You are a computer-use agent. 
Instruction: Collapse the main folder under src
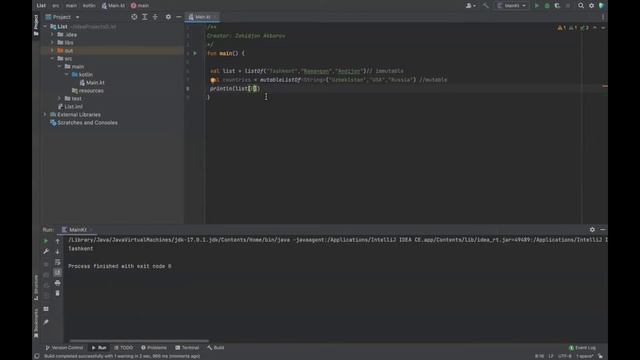pyautogui.click(x=60, y=67)
